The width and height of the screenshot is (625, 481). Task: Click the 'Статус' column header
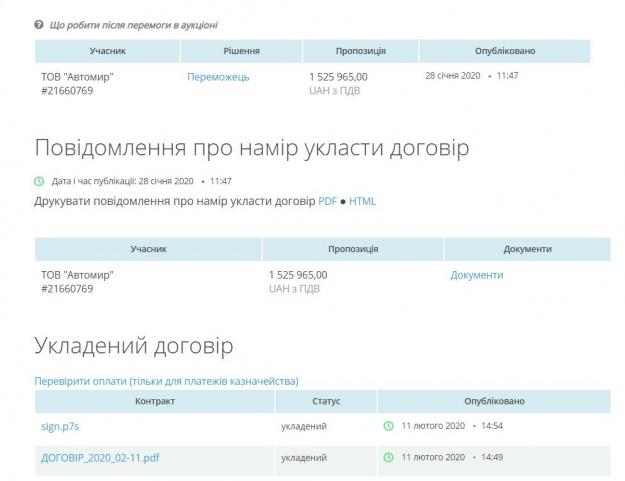coord(326,401)
